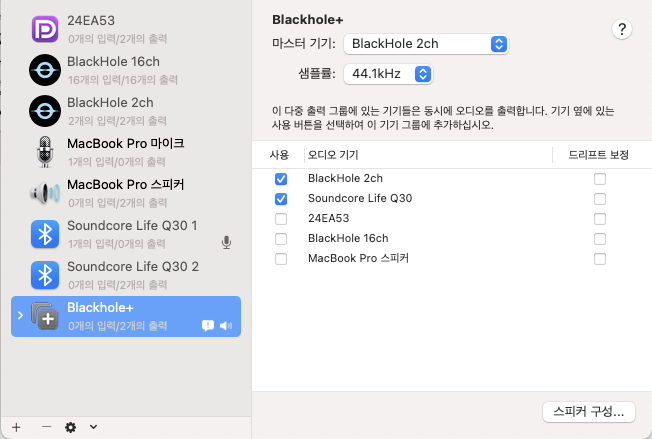Remove selected device with minus button
Screen dimensions: 652x439
pyautogui.click(x=47, y=427)
